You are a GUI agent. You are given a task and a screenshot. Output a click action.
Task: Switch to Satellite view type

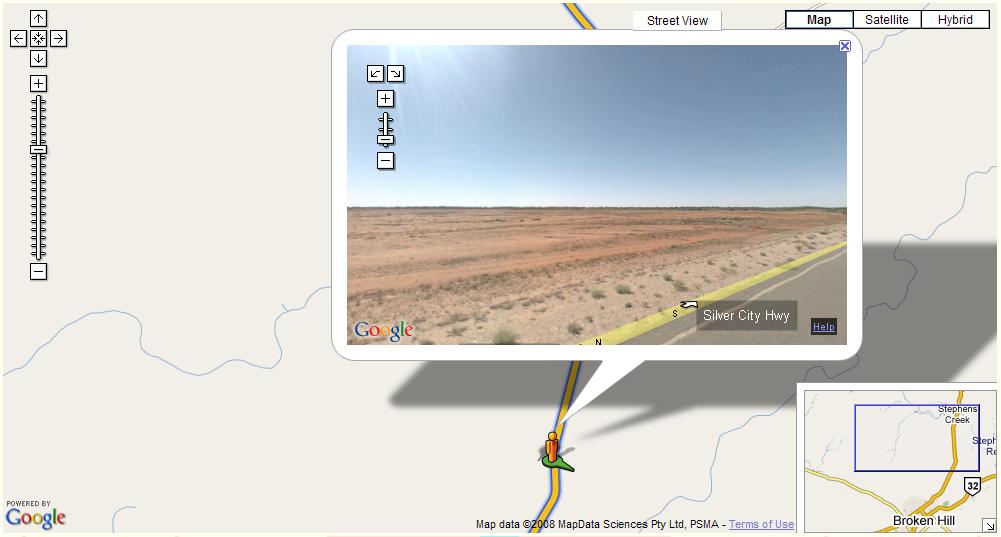tap(887, 20)
